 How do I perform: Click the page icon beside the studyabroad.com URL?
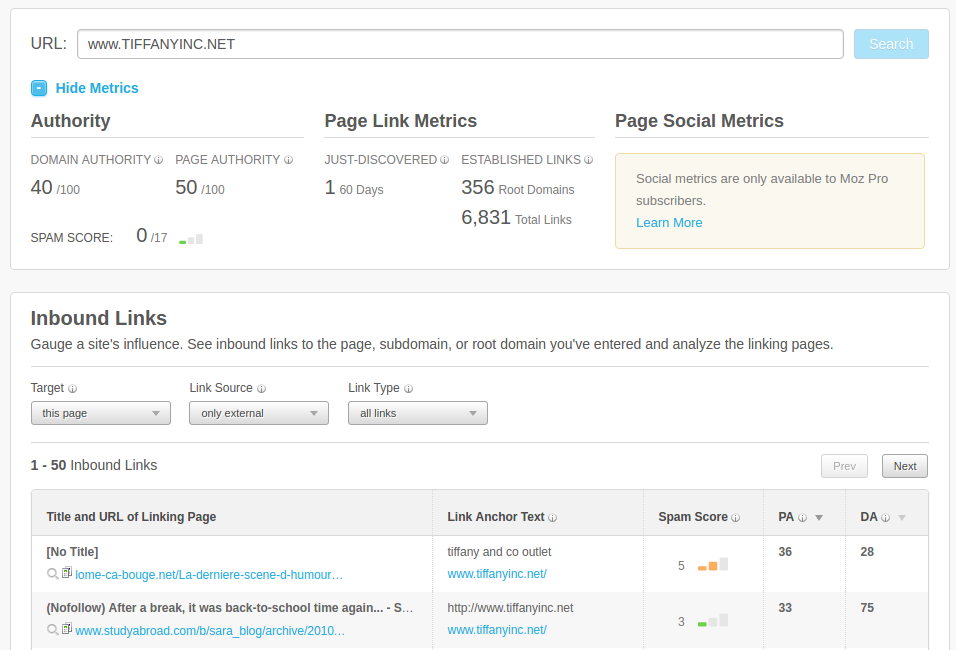pyautogui.click(x=67, y=629)
